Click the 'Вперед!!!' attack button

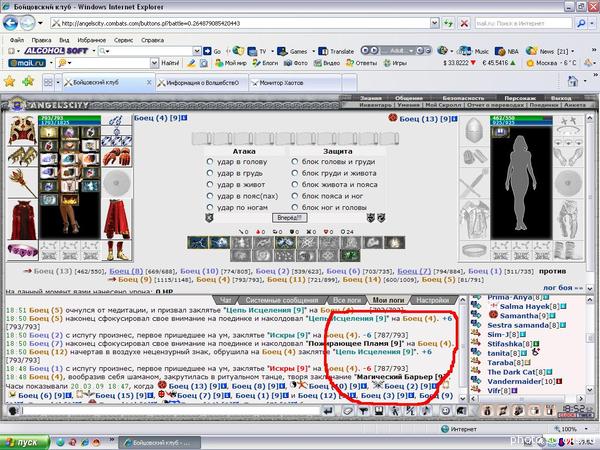290,218
